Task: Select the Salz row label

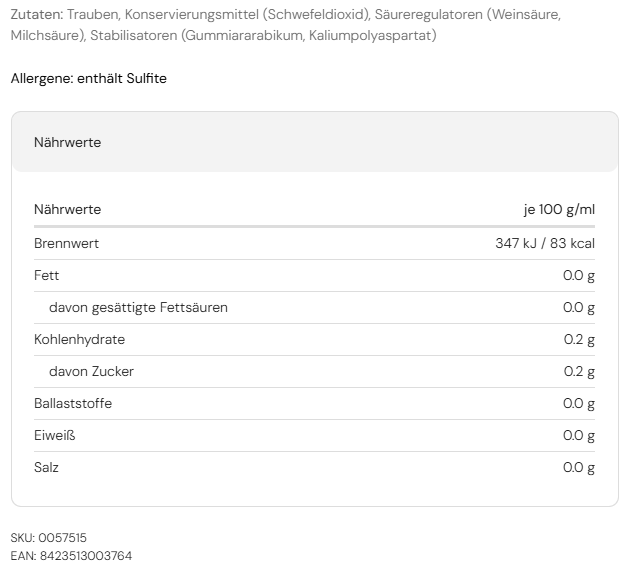Action: (x=46, y=467)
